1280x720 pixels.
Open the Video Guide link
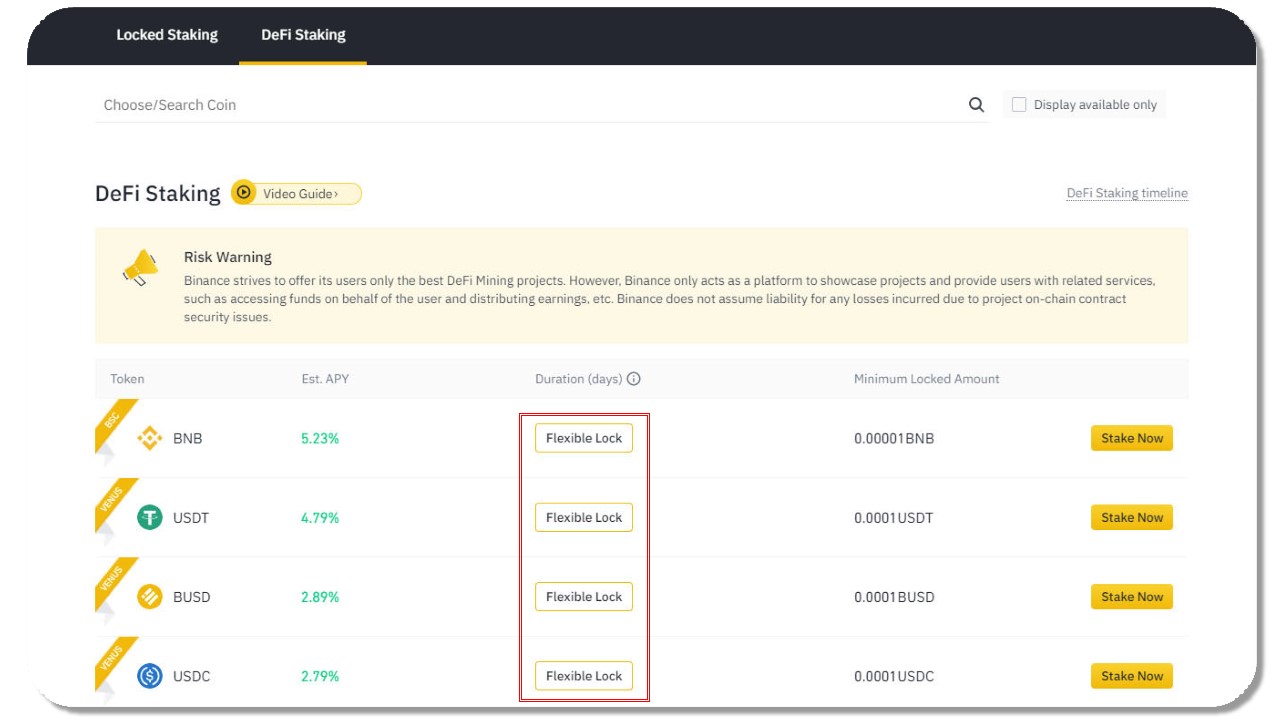(296, 193)
